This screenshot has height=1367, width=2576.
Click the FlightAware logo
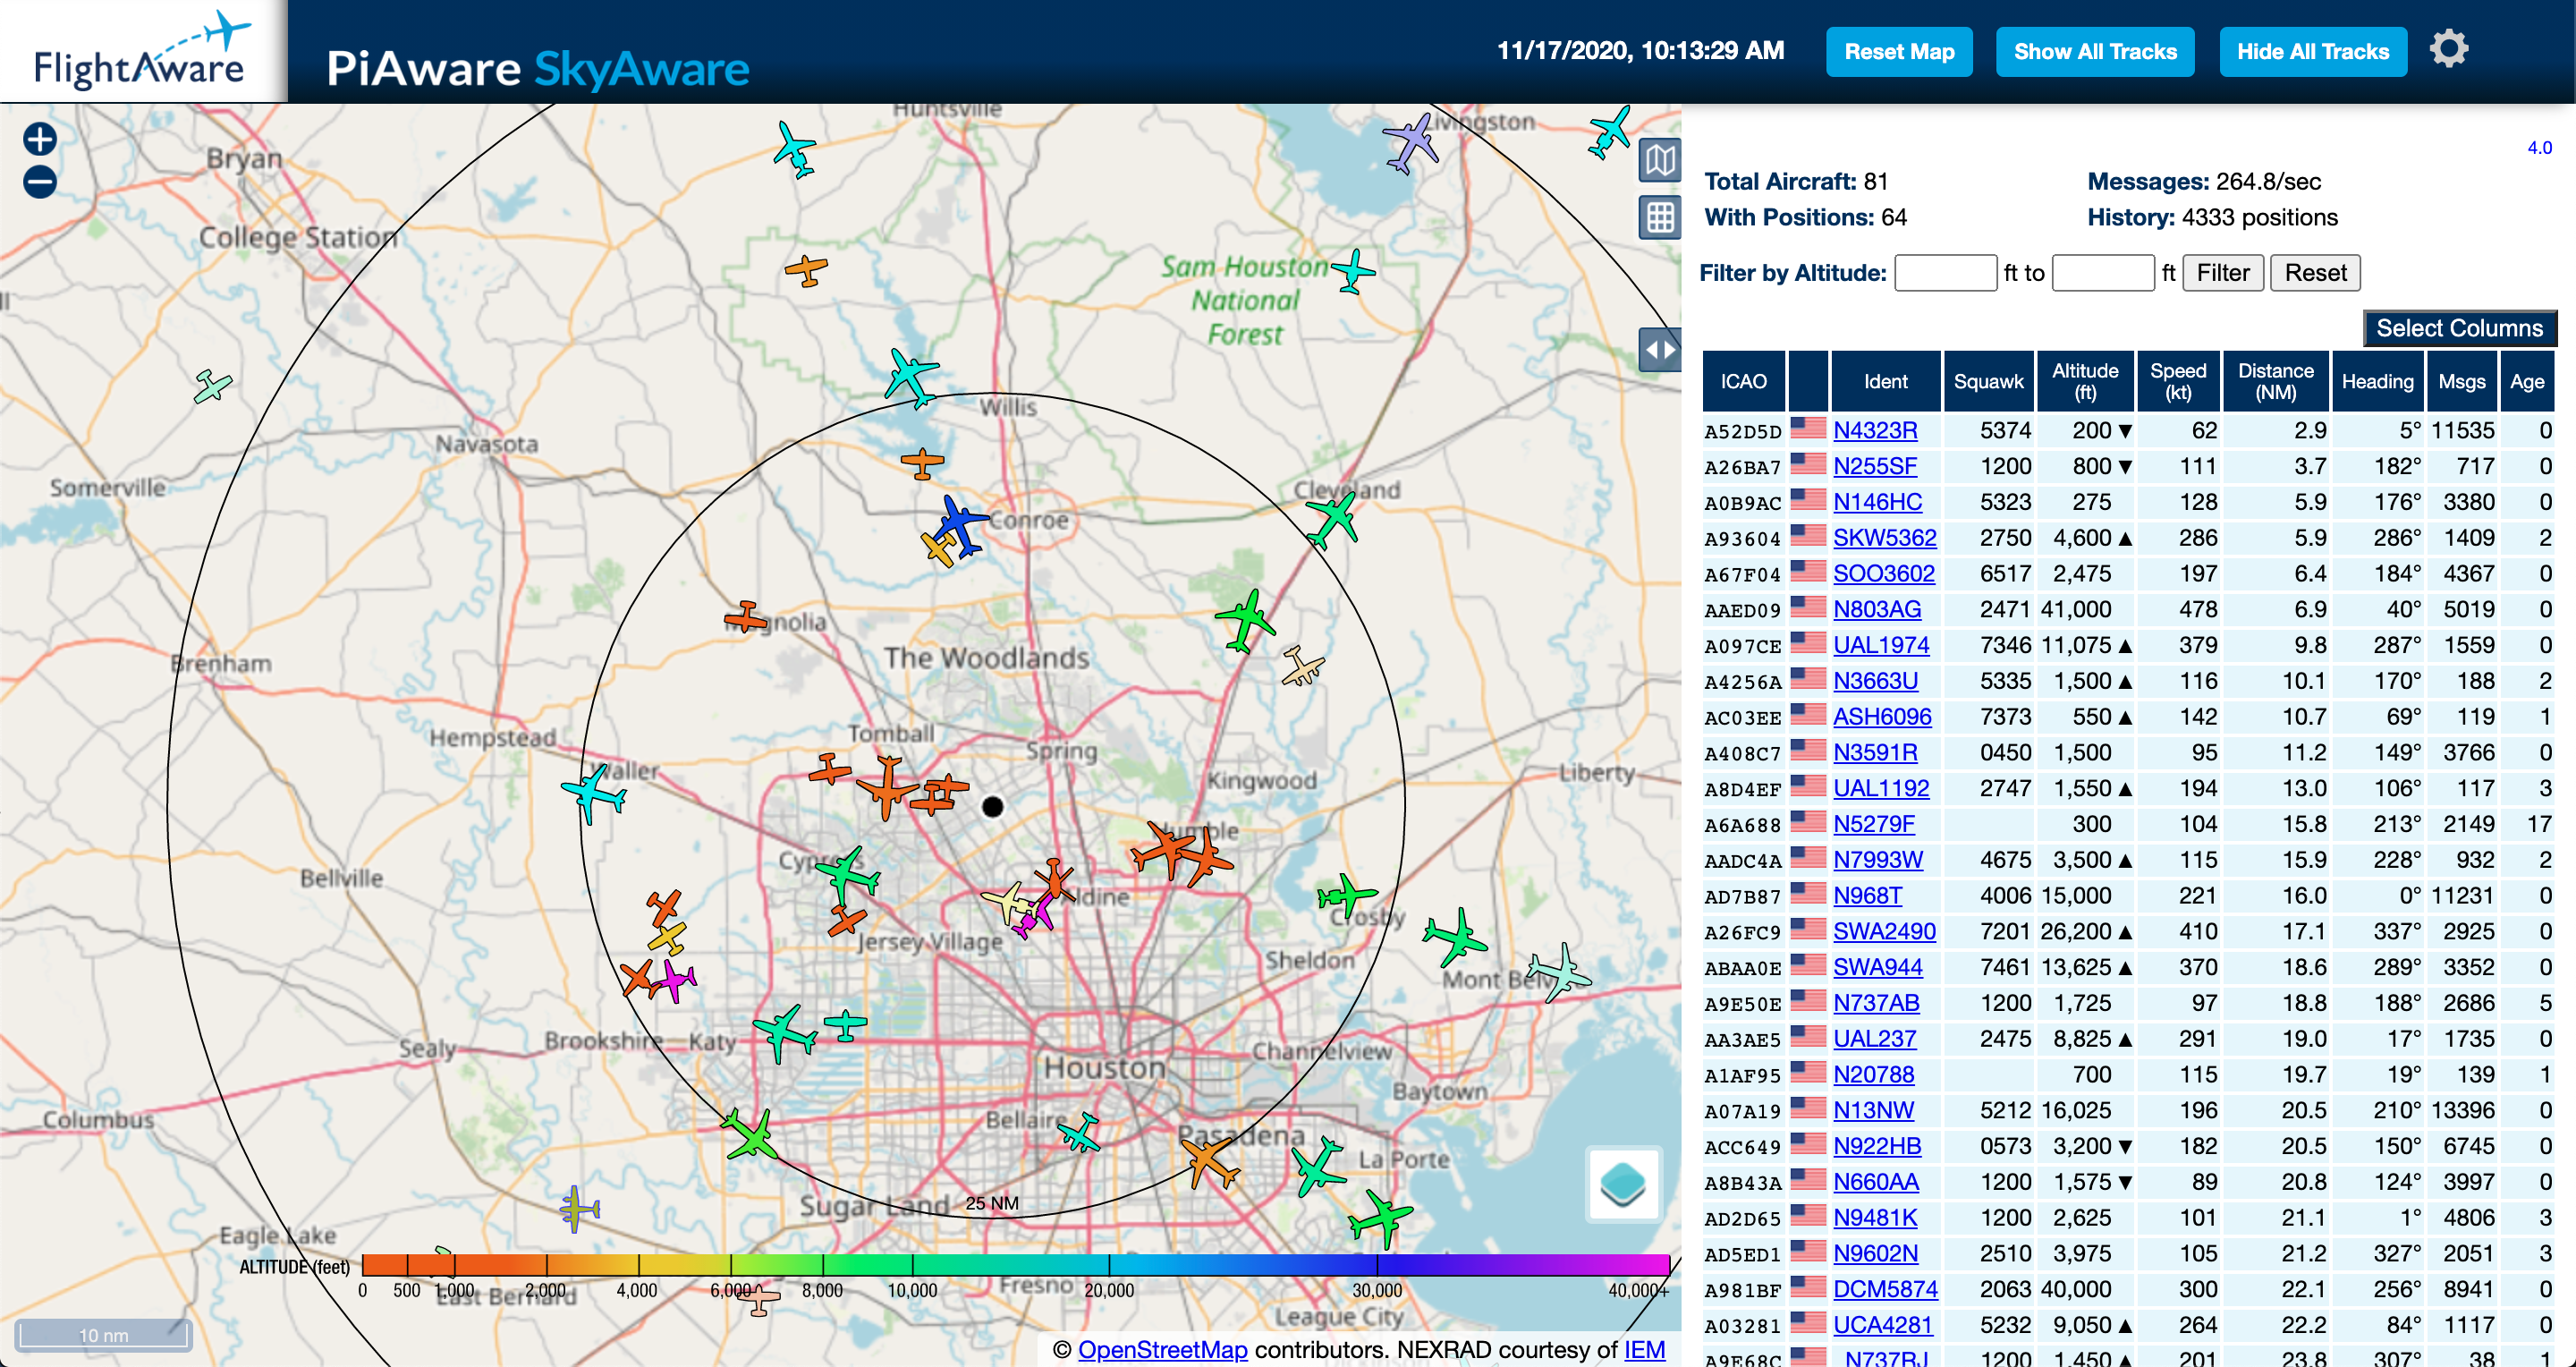(x=142, y=52)
